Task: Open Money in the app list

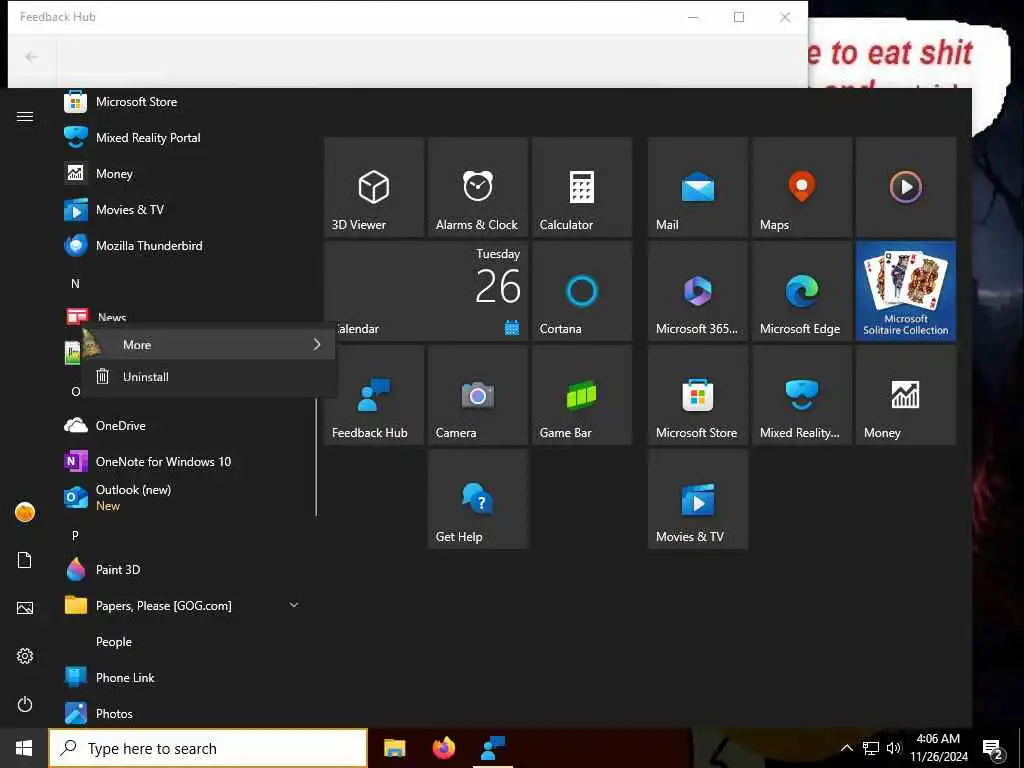Action: coord(183,174)
